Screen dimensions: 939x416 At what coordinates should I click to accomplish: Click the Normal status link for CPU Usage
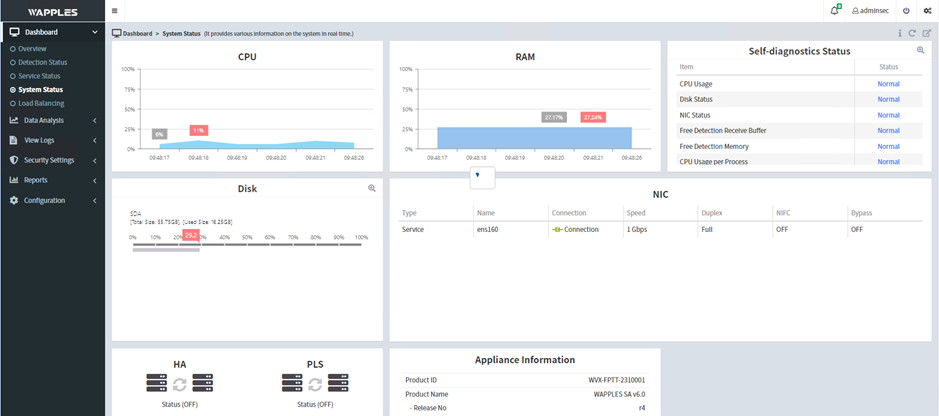tap(888, 84)
